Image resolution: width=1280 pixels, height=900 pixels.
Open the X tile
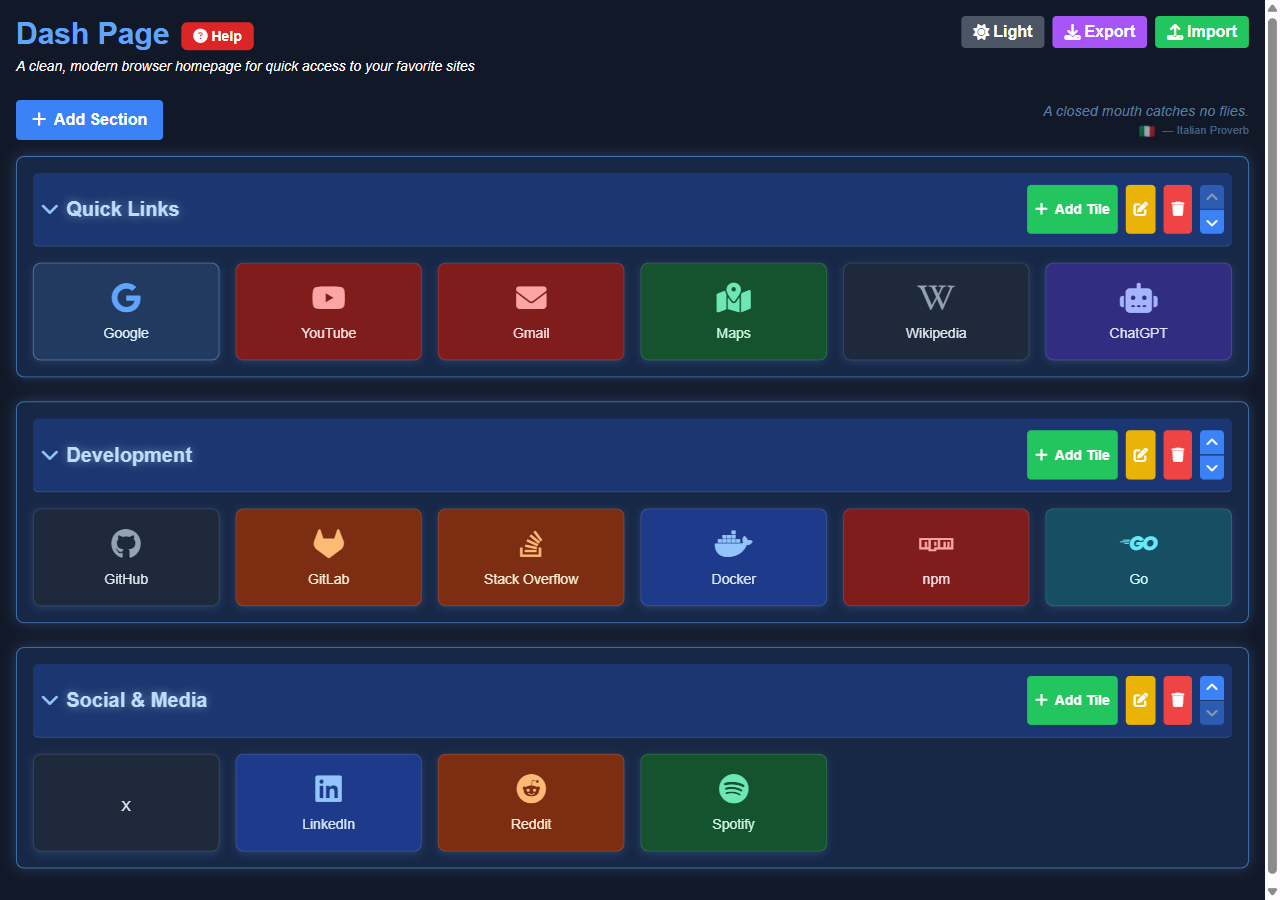pyautogui.click(x=126, y=803)
